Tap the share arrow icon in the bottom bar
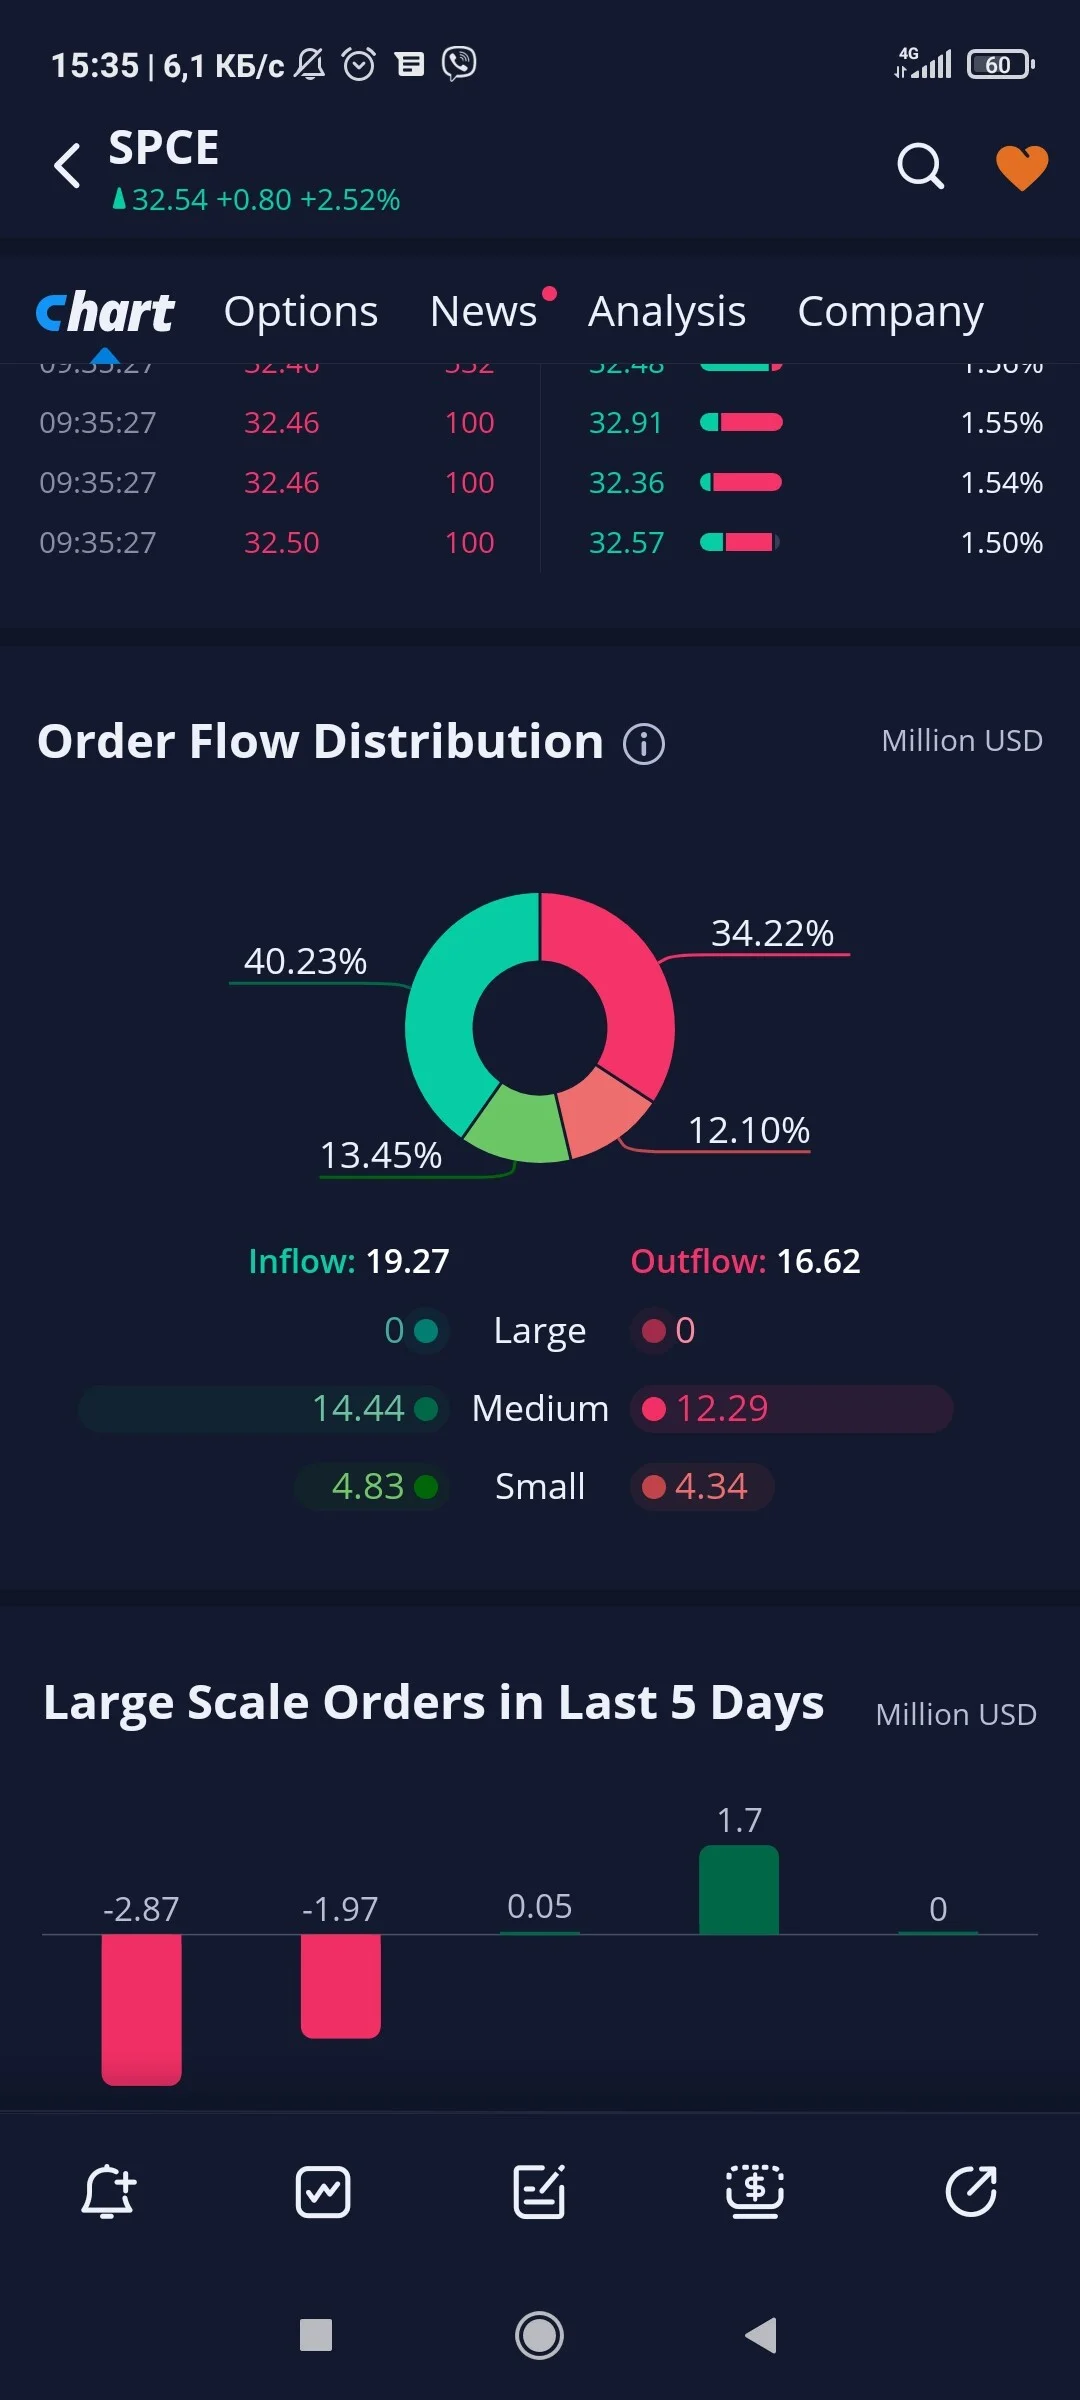The image size is (1080, 2400). coord(971,2192)
